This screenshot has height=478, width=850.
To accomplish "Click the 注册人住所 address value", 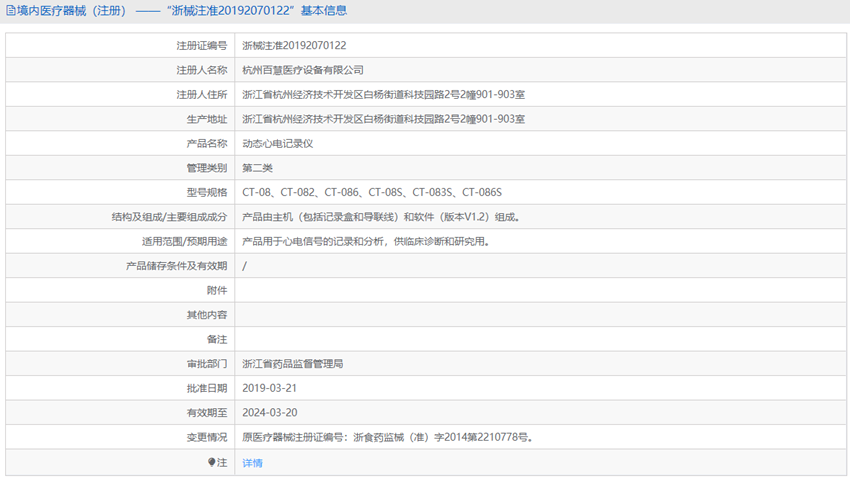I will [383, 94].
